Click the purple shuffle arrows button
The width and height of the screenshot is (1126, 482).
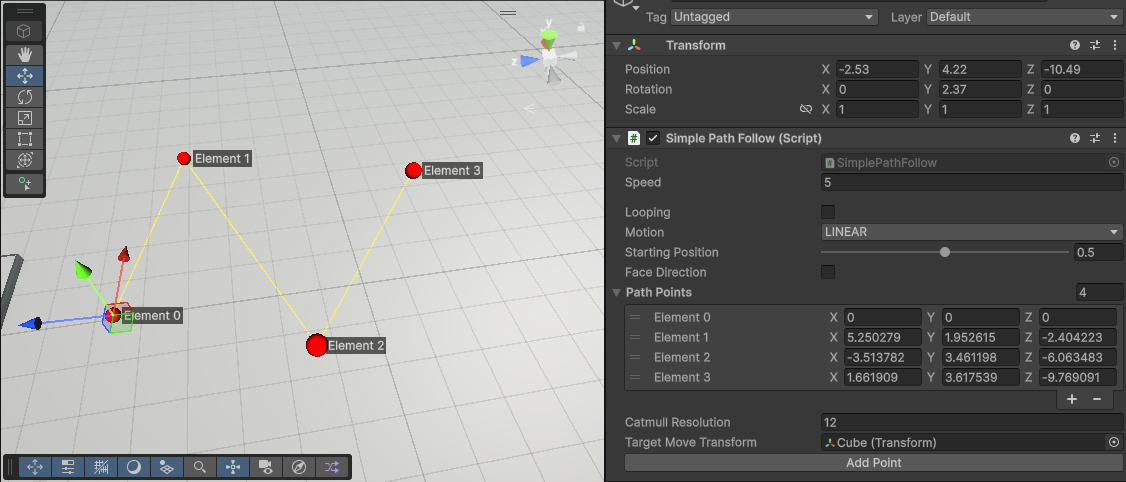(x=332, y=467)
